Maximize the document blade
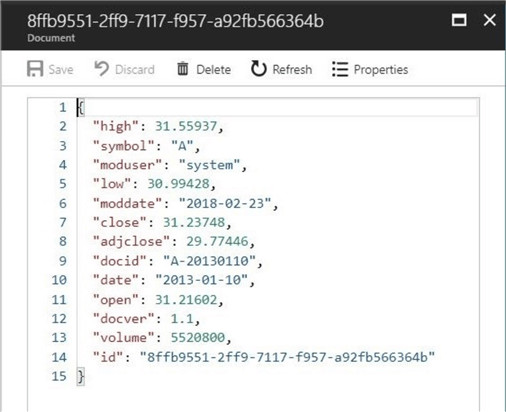Screen dimensions: 506x412 [459, 20]
